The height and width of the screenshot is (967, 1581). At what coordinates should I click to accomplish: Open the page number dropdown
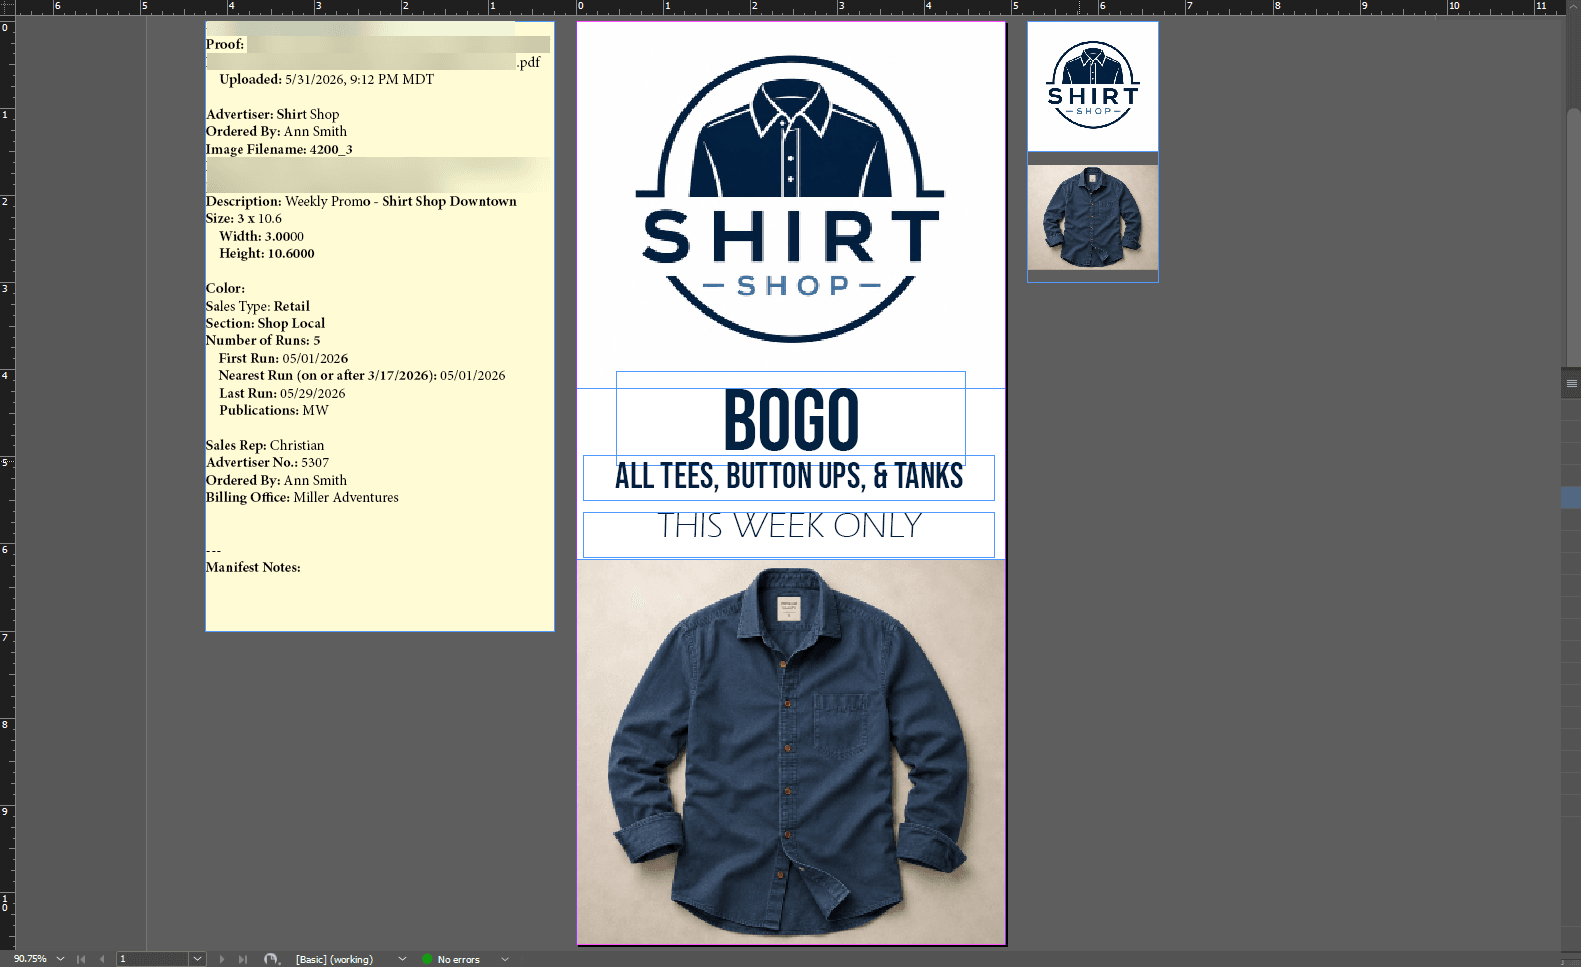coord(198,959)
